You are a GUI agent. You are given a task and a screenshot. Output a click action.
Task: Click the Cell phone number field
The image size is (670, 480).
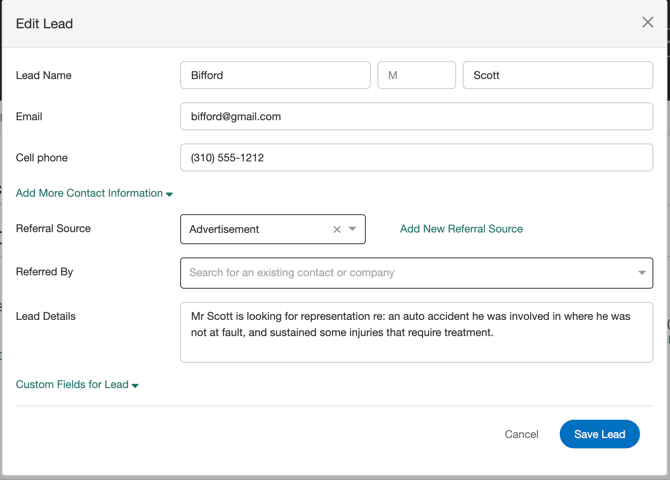(416, 157)
